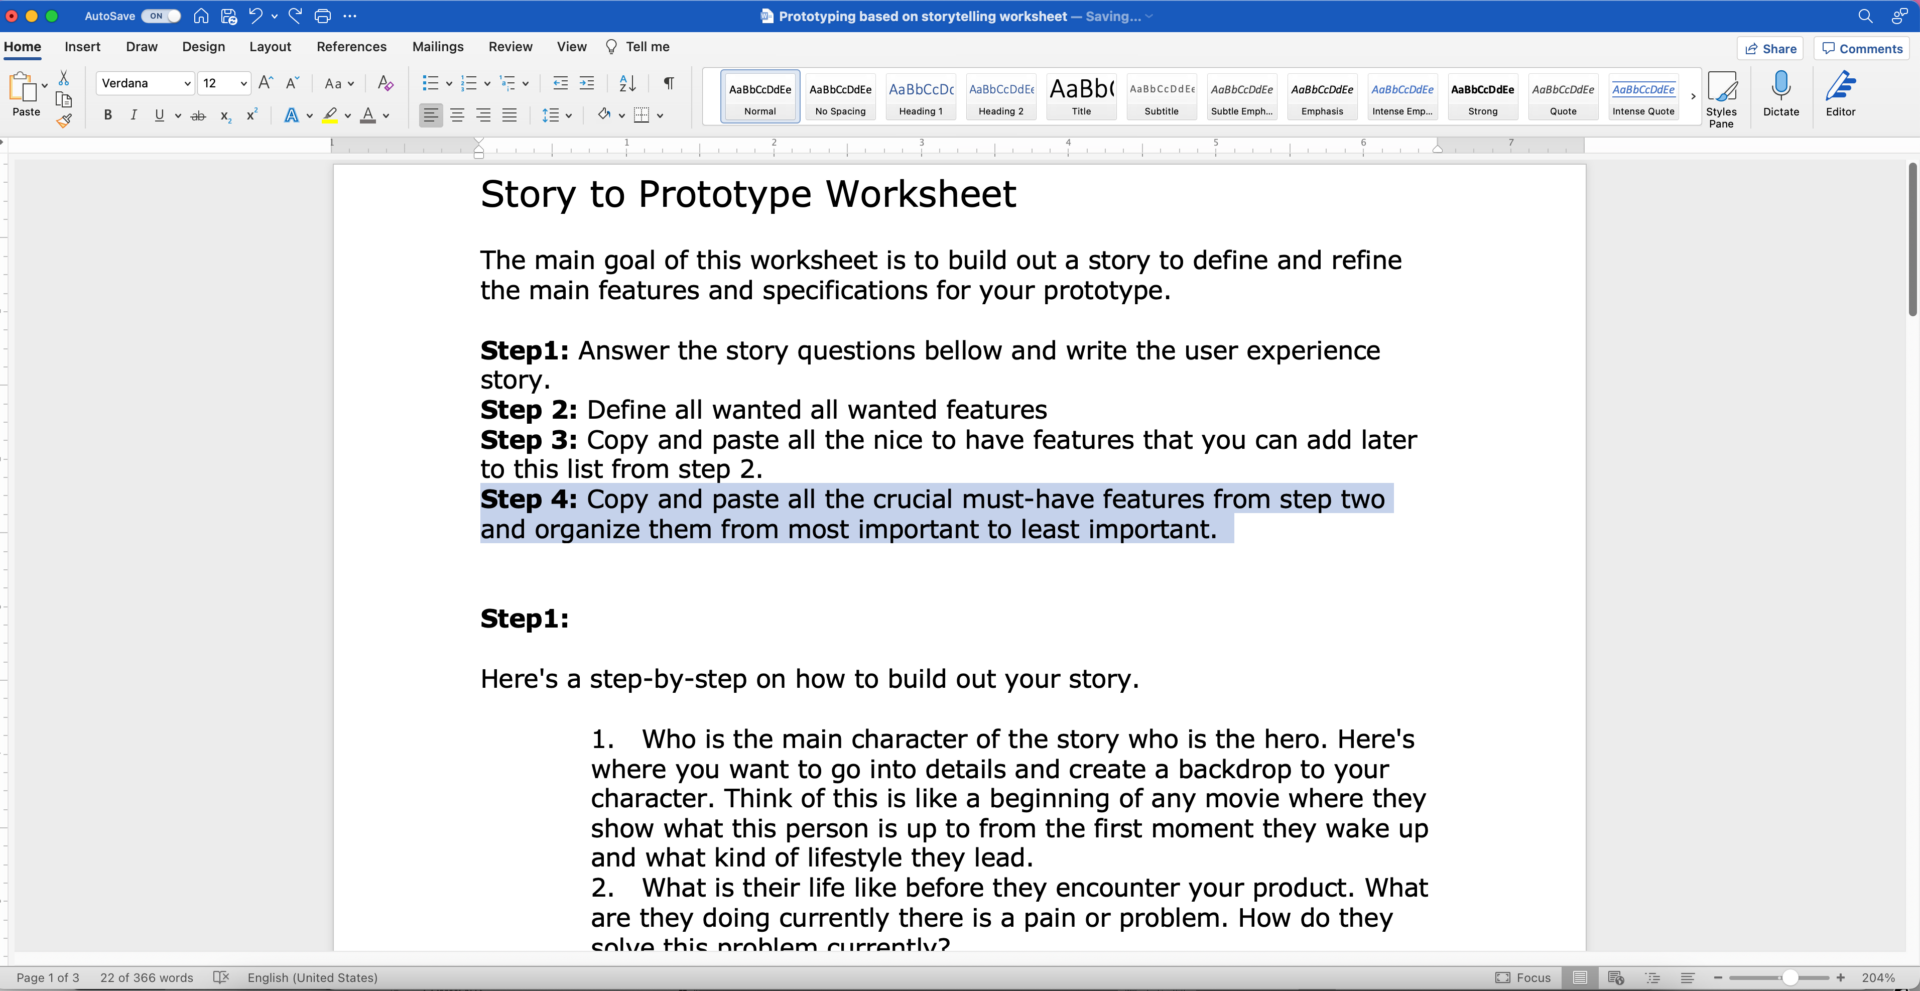Open borders dropdown arrow
Viewport: 1920px width, 991px height.
tap(660, 116)
